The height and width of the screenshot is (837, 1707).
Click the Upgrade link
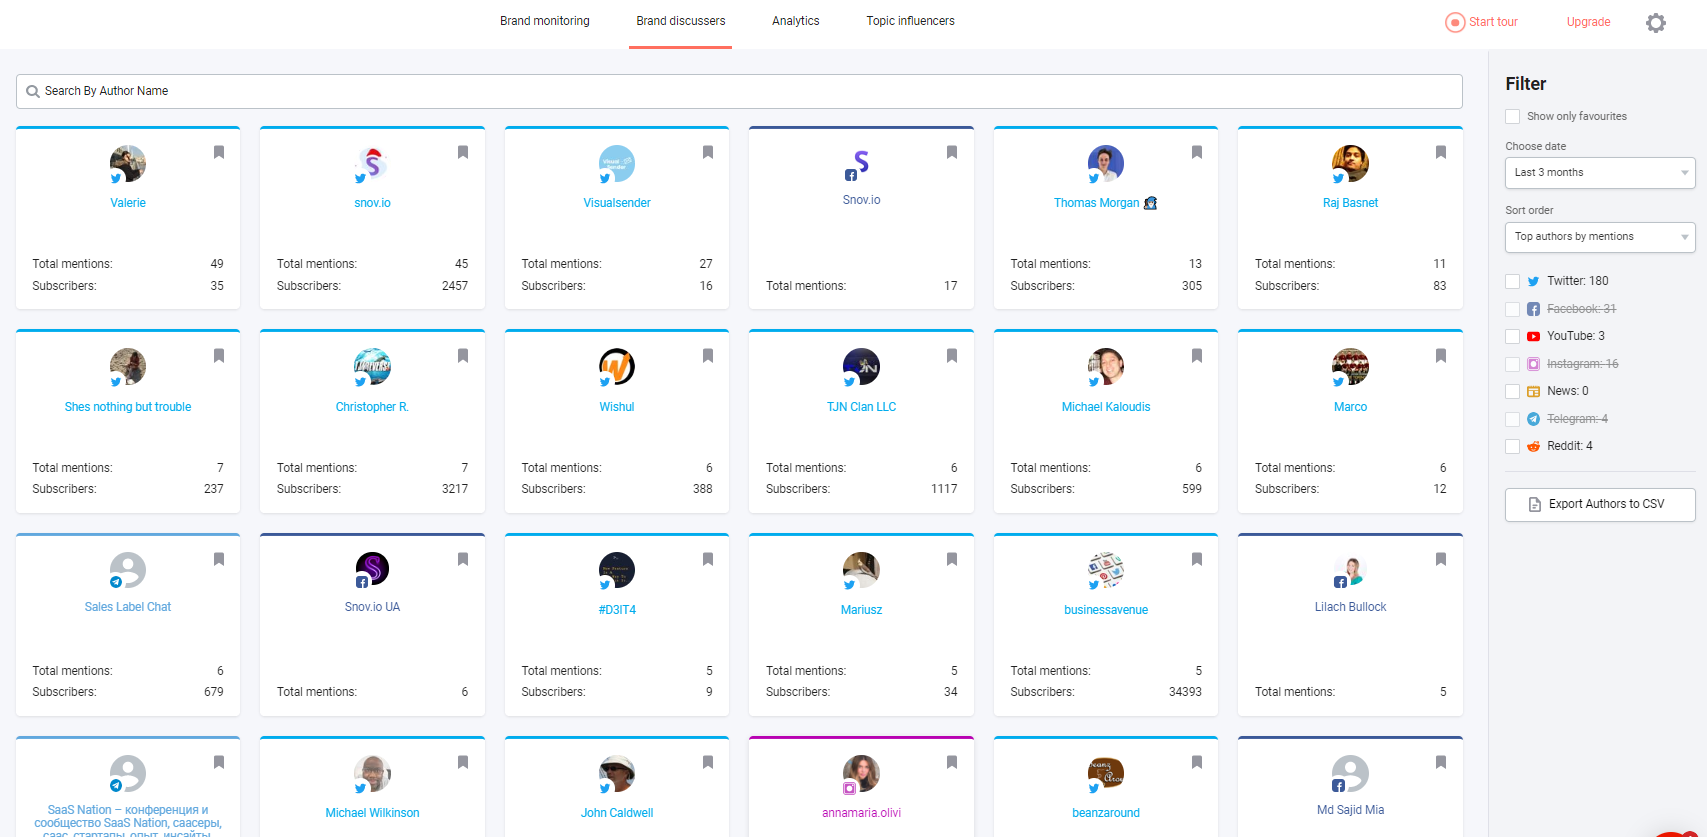1589,22
